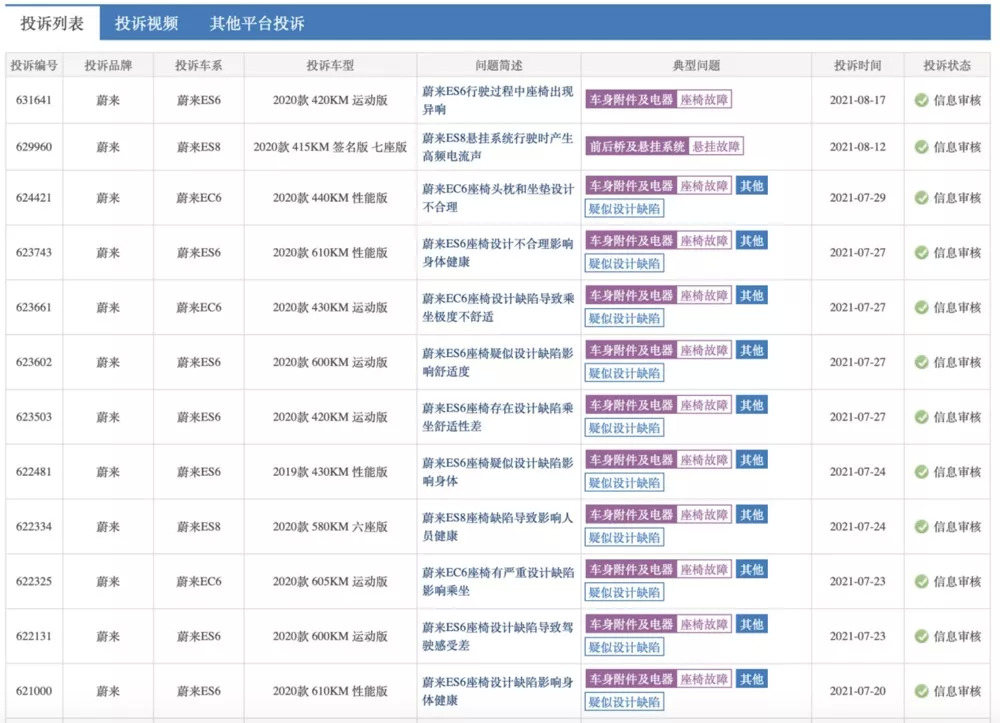
Task: Open complaint 蔚来ES6行驶过程中座椅出现异响
Action: (x=497, y=100)
